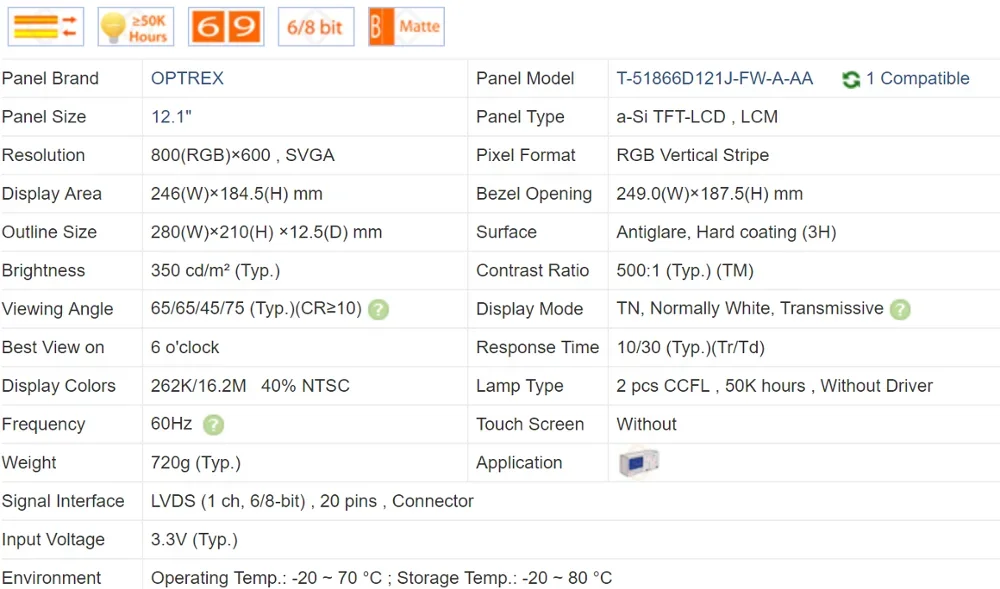
Task: Open the T-51866D121J-FW-A-AA model link
Action: 714,78
